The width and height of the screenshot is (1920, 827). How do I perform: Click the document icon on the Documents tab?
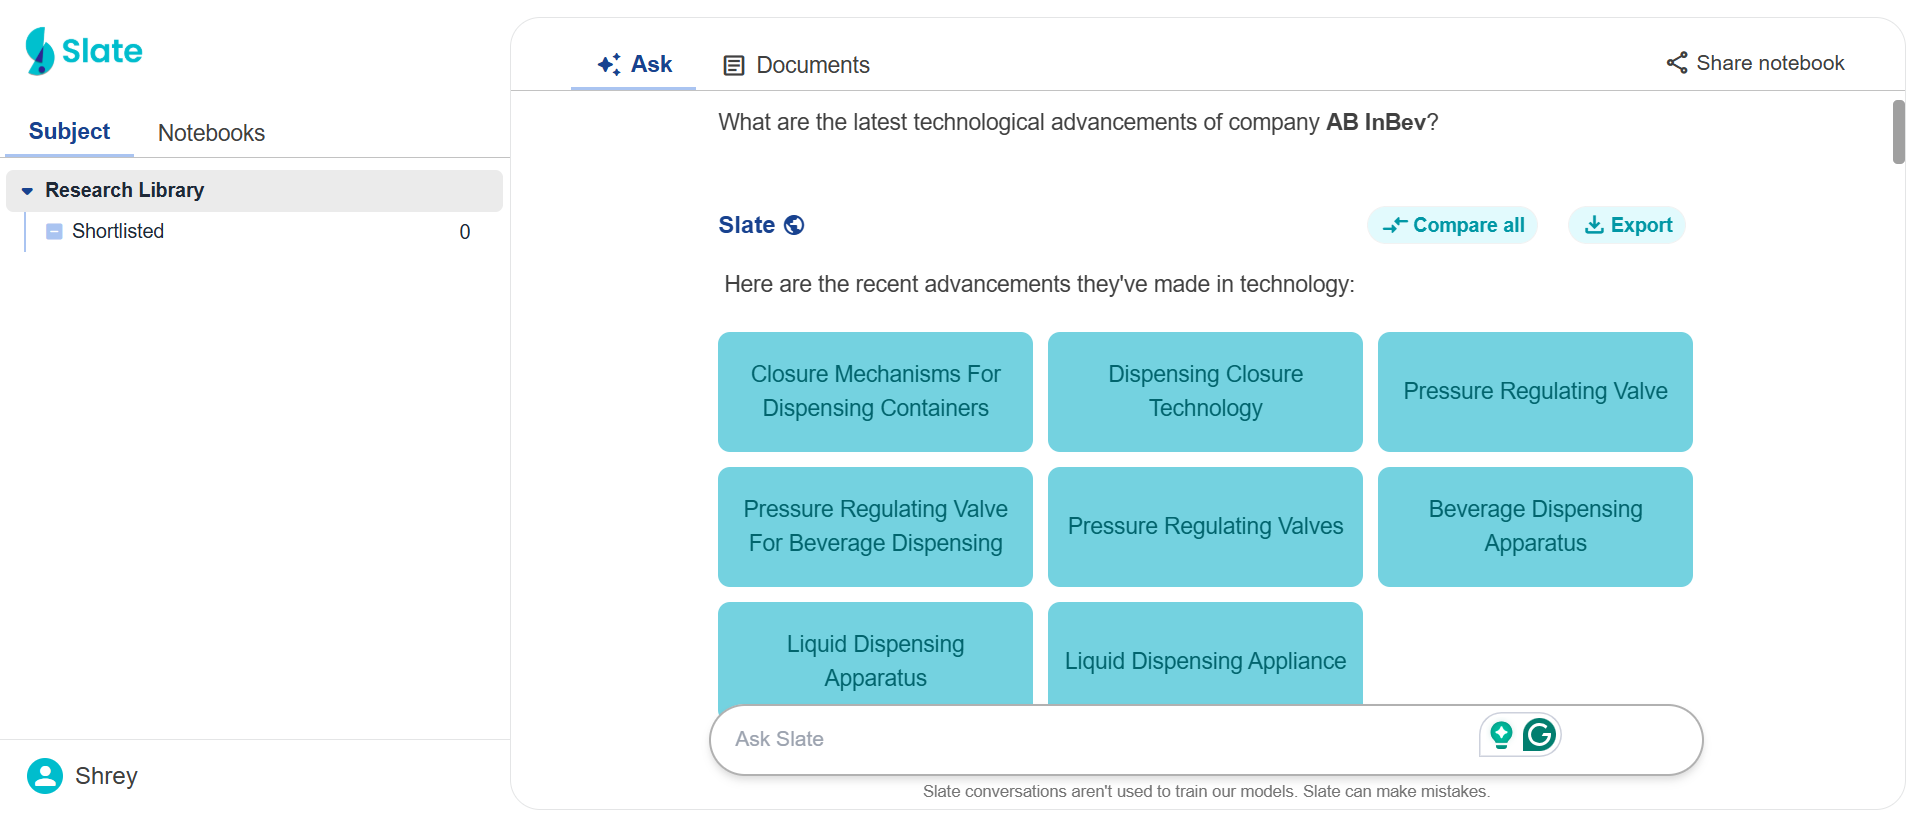[735, 64]
